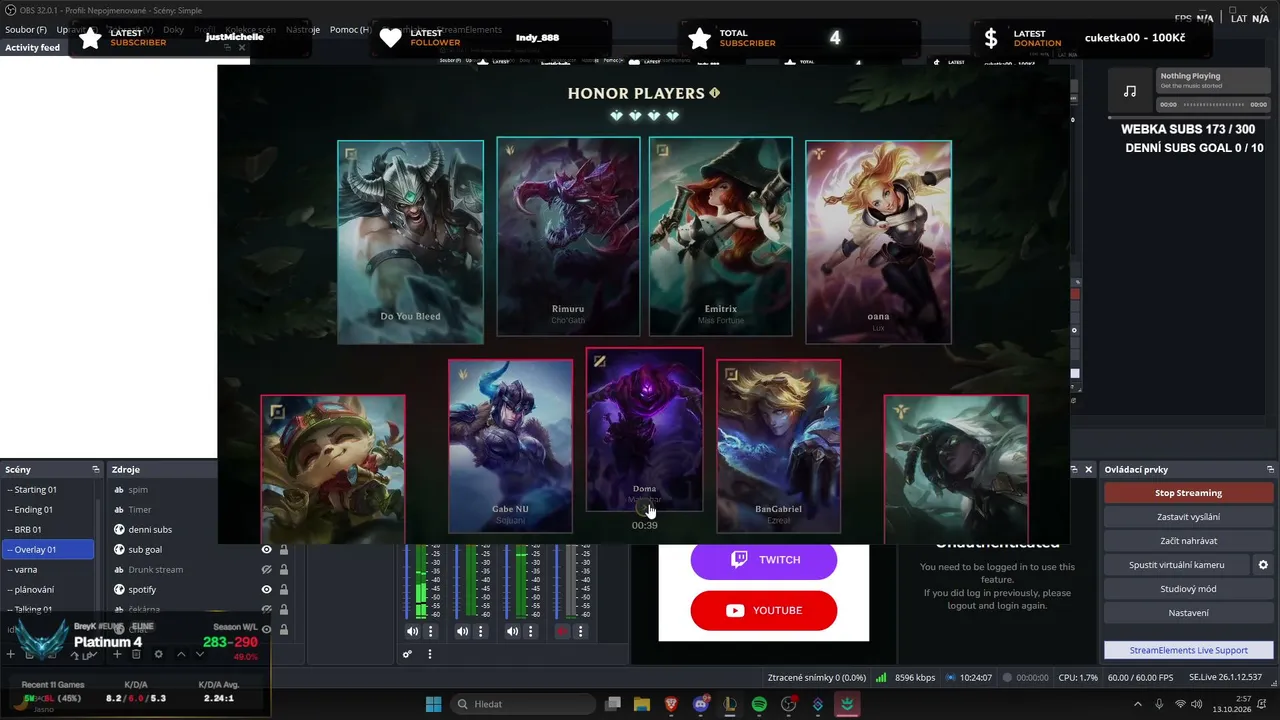
Task: Hide the spotify source
Action: click(x=267, y=589)
